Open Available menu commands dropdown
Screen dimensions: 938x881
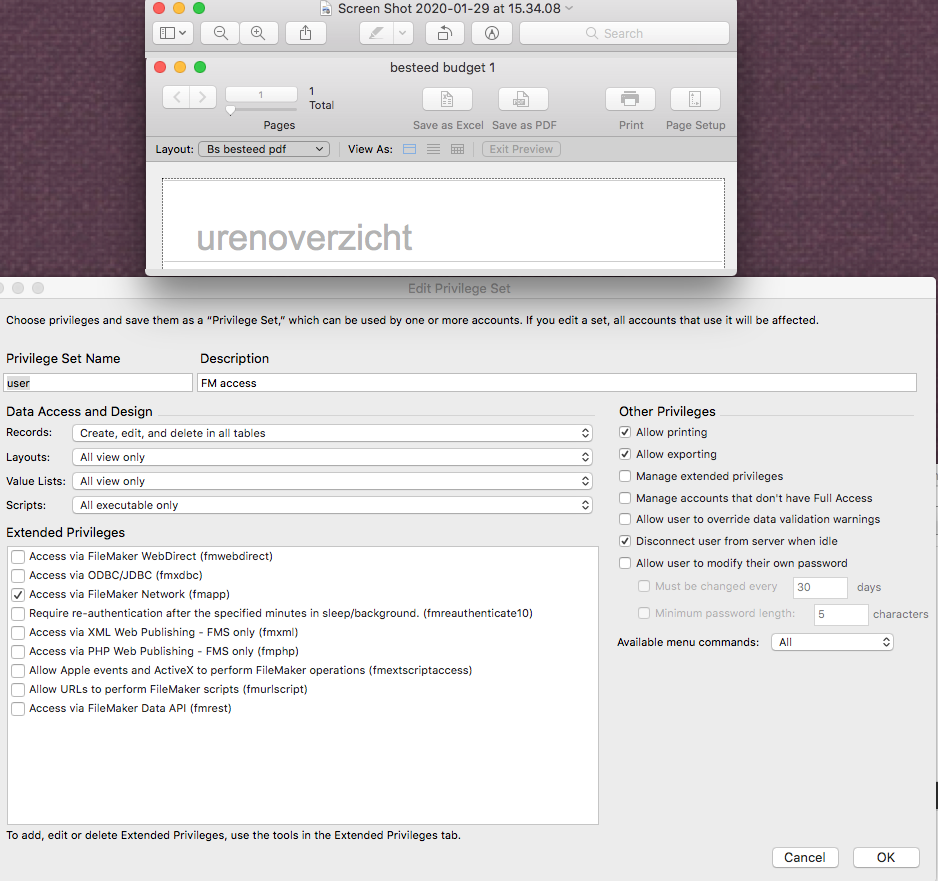click(832, 642)
